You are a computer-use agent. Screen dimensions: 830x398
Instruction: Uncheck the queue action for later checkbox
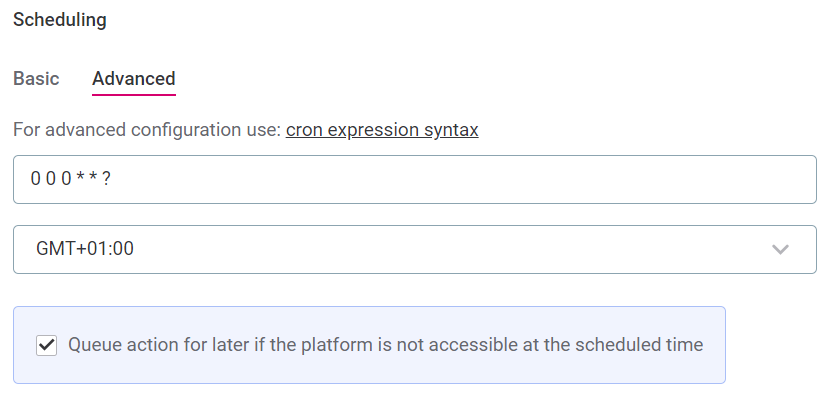click(x=47, y=346)
